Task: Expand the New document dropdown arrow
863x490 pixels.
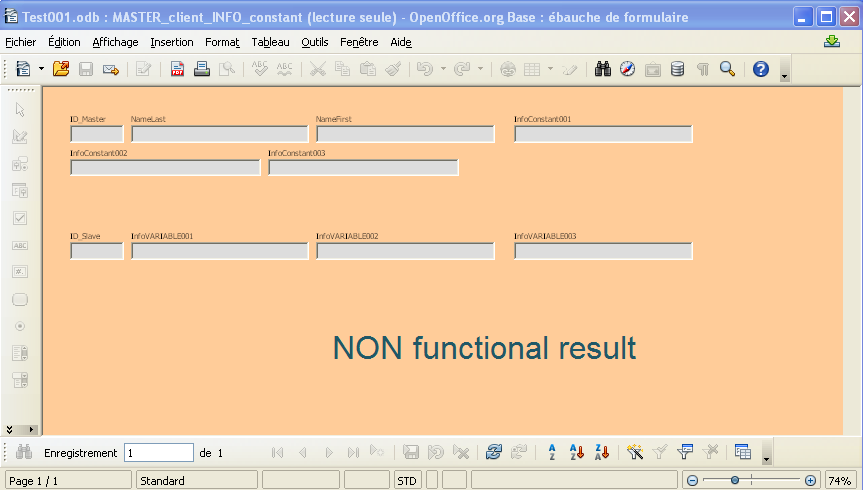Action: coord(41,69)
